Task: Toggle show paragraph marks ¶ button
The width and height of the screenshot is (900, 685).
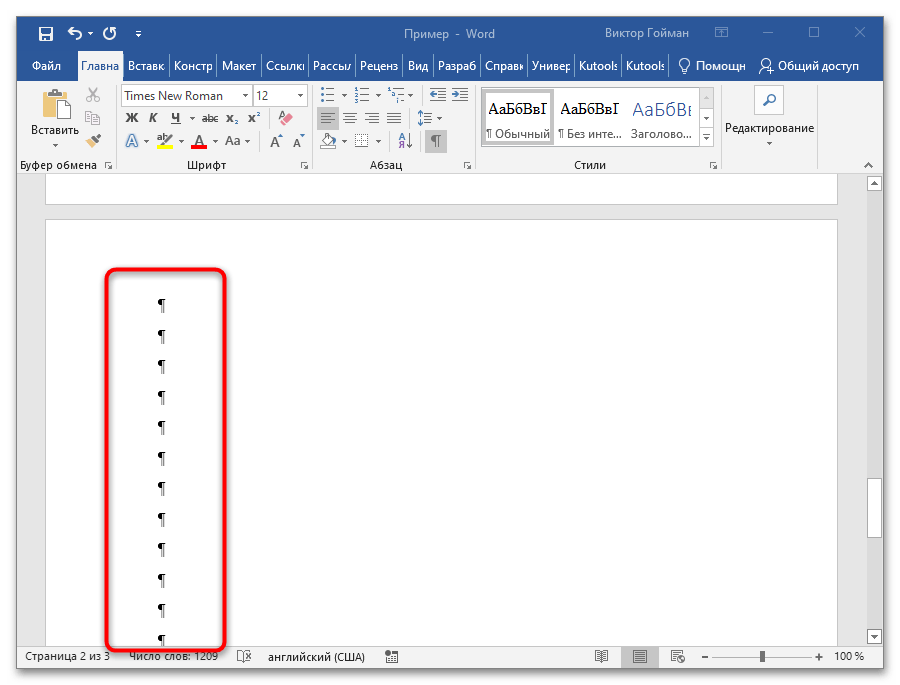Action: [436, 141]
